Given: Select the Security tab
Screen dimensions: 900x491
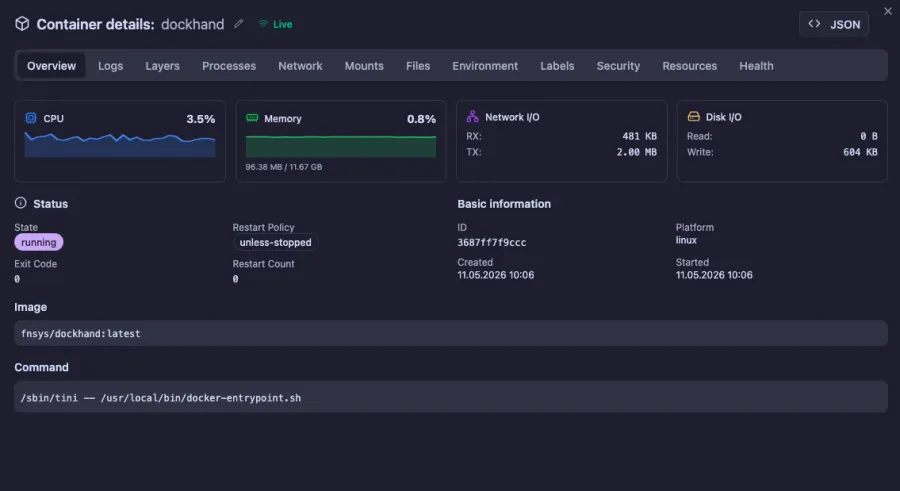Looking at the screenshot, I should 618,65.
